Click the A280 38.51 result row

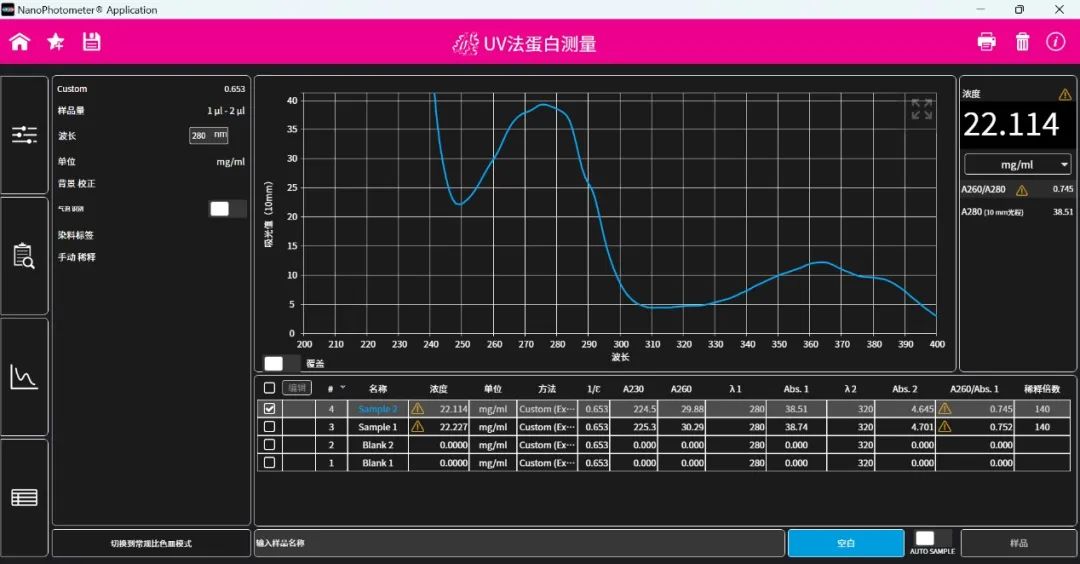click(x=1017, y=212)
